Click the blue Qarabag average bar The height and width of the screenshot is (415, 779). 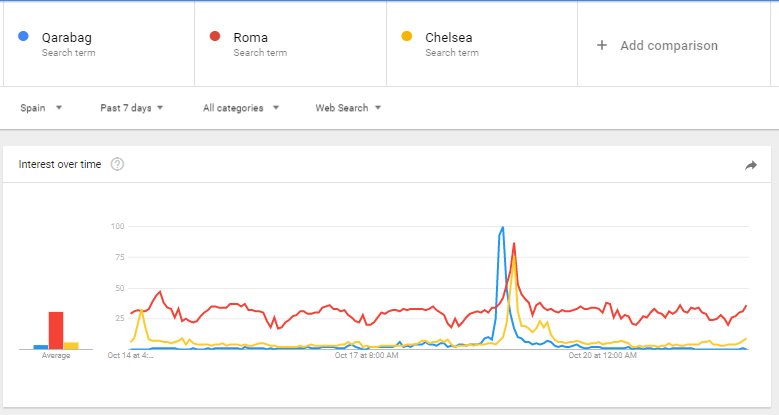click(40, 346)
